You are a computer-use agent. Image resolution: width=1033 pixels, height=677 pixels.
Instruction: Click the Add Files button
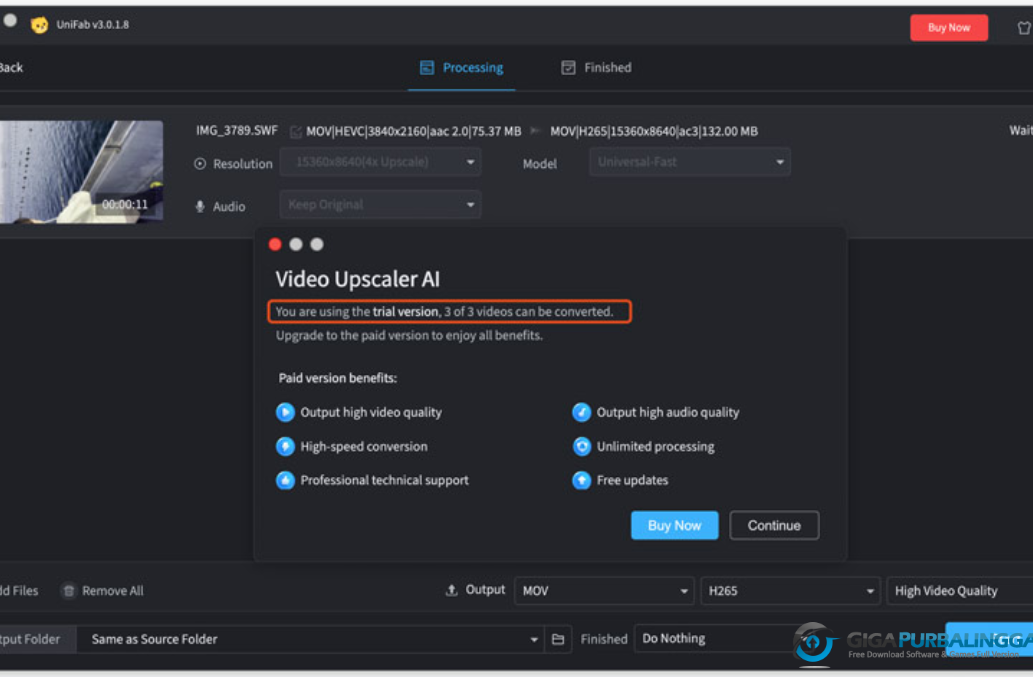[x=18, y=591]
